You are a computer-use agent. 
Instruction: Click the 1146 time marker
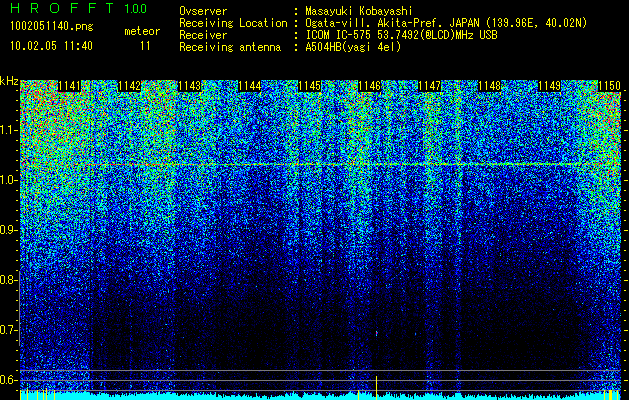click(369, 86)
